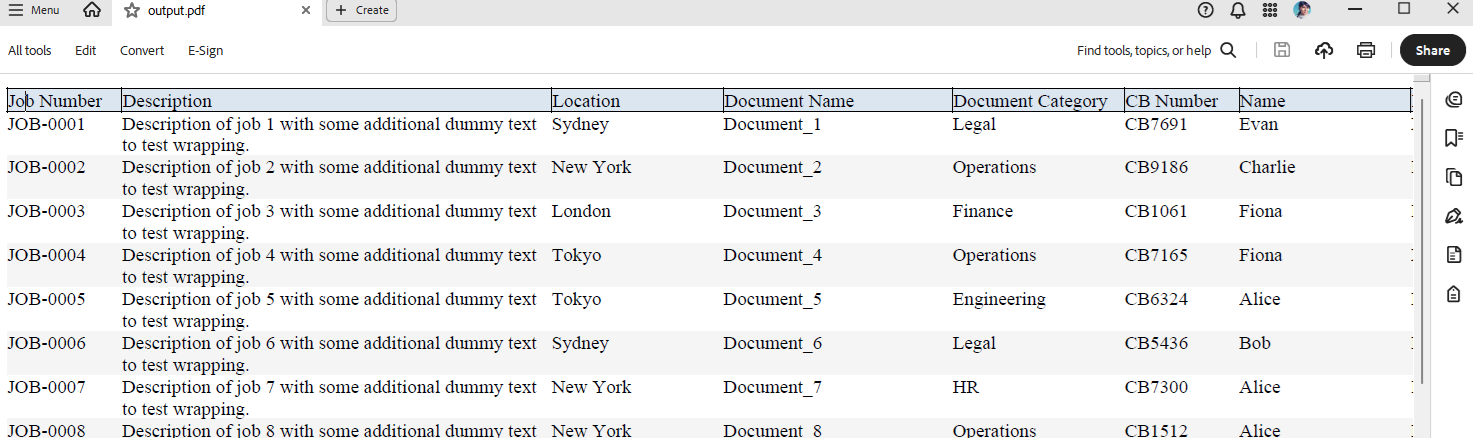Close the output.pdf tab
Image resolution: width=1473 pixels, height=438 pixels.
(307, 10)
